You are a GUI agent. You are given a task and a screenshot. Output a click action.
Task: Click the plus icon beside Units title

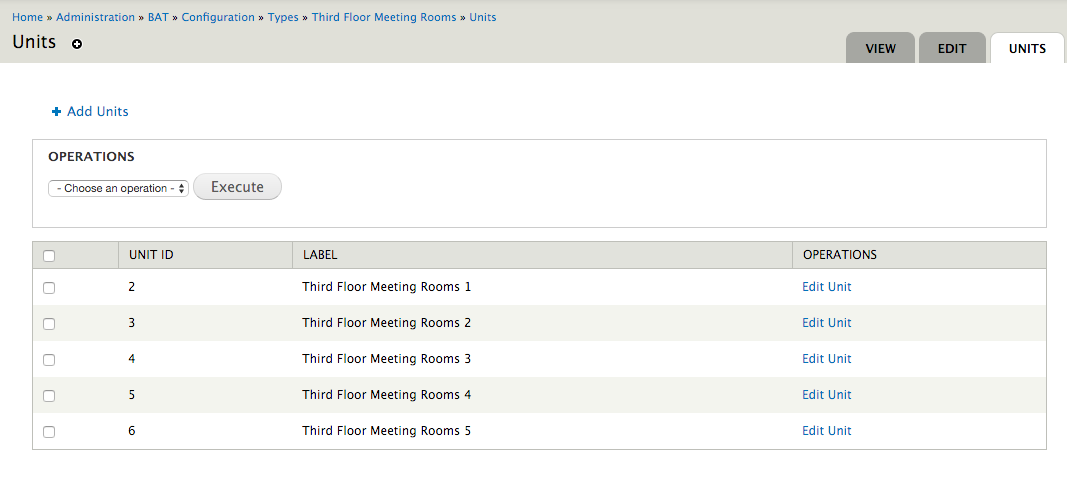point(77,44)
